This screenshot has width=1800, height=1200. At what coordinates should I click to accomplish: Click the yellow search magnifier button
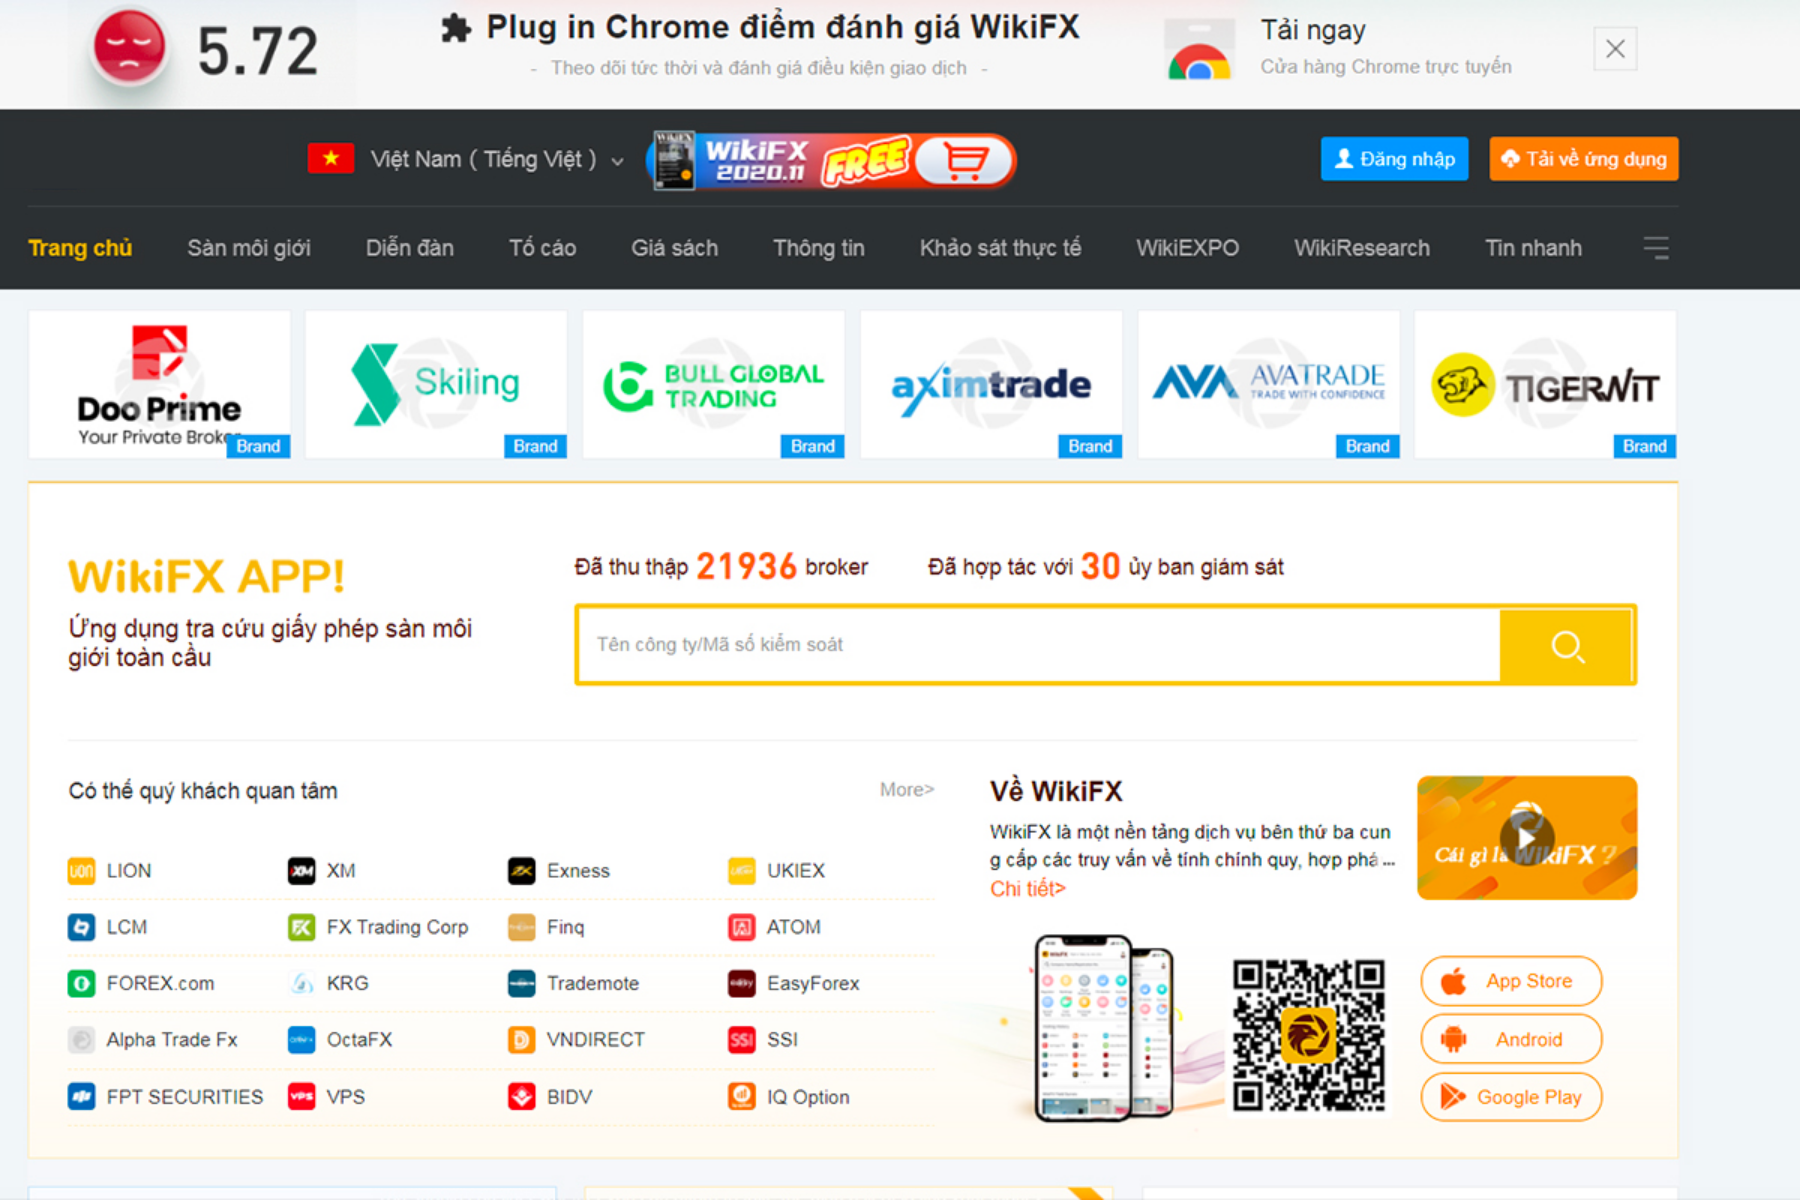tap(1566, 645)
